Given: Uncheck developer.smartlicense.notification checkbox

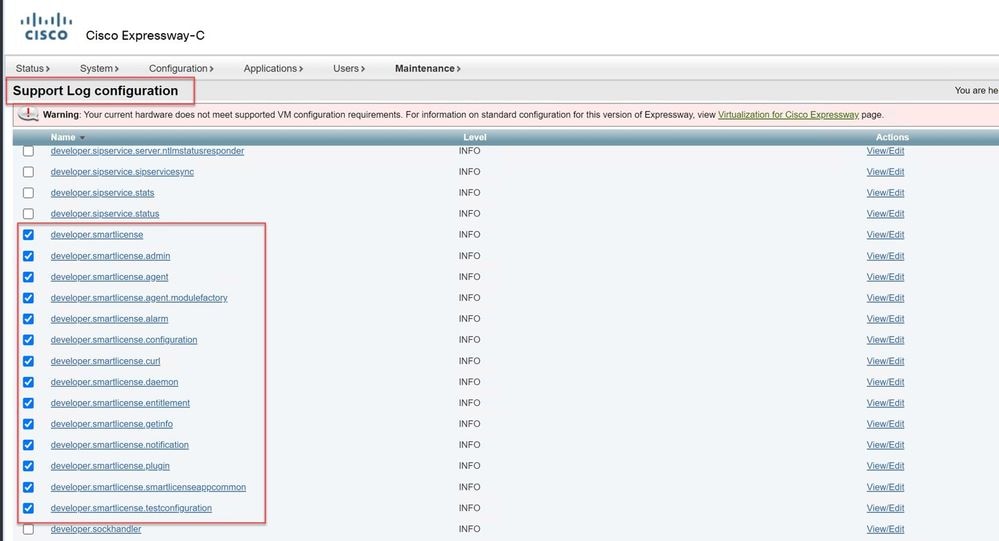Looking at the screenshot, I should pyautogui.click(x=28, y=445).
